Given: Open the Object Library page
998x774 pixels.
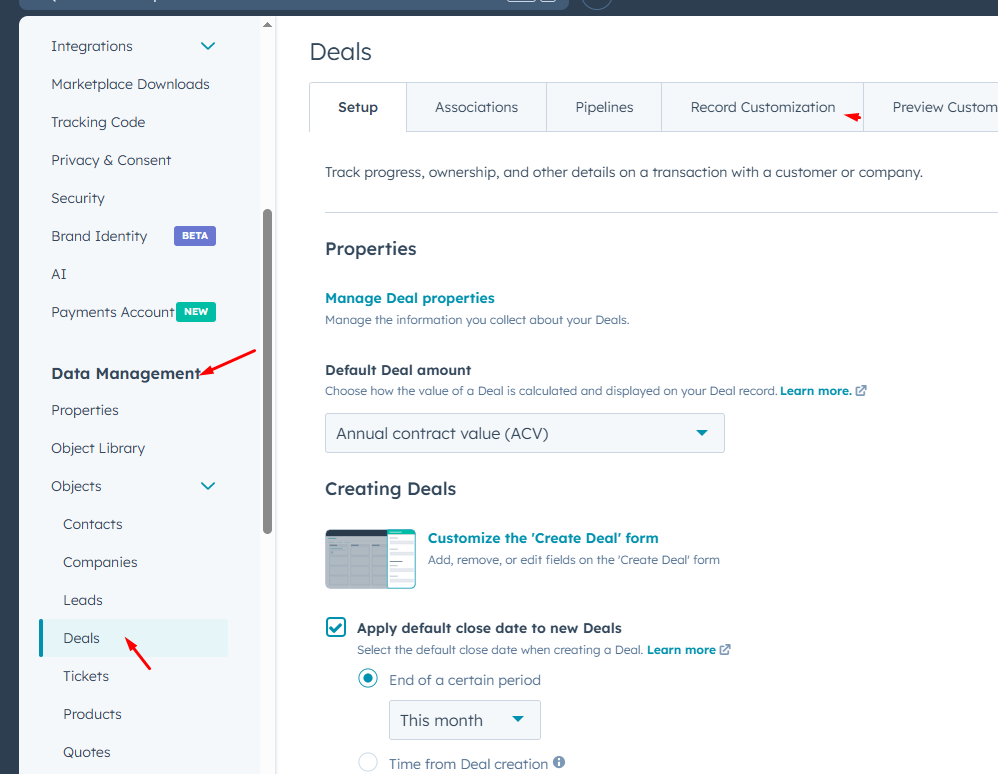Looking at the screenshot, I should (98, 448).
